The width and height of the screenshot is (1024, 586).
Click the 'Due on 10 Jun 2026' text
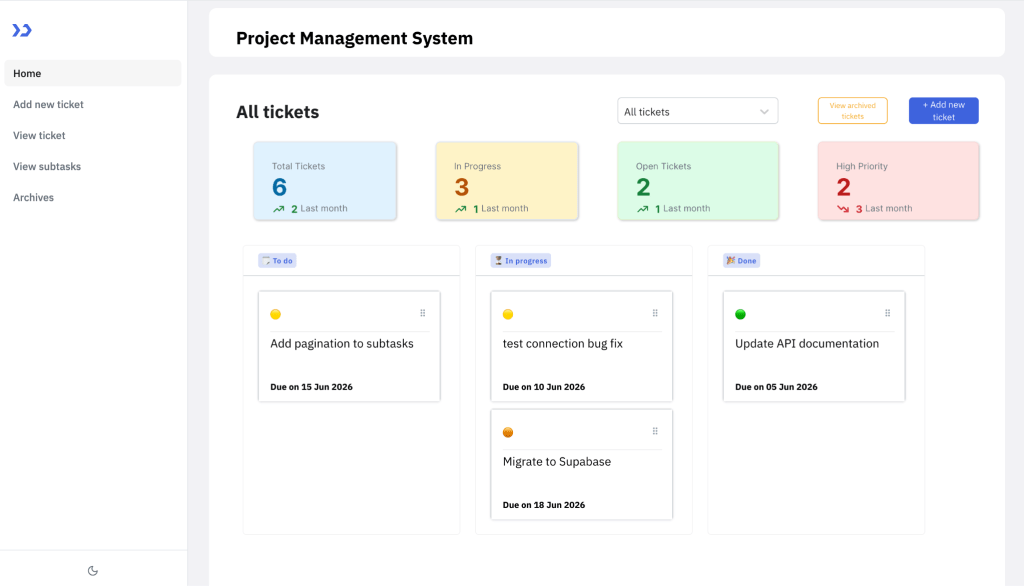(544, 387)
